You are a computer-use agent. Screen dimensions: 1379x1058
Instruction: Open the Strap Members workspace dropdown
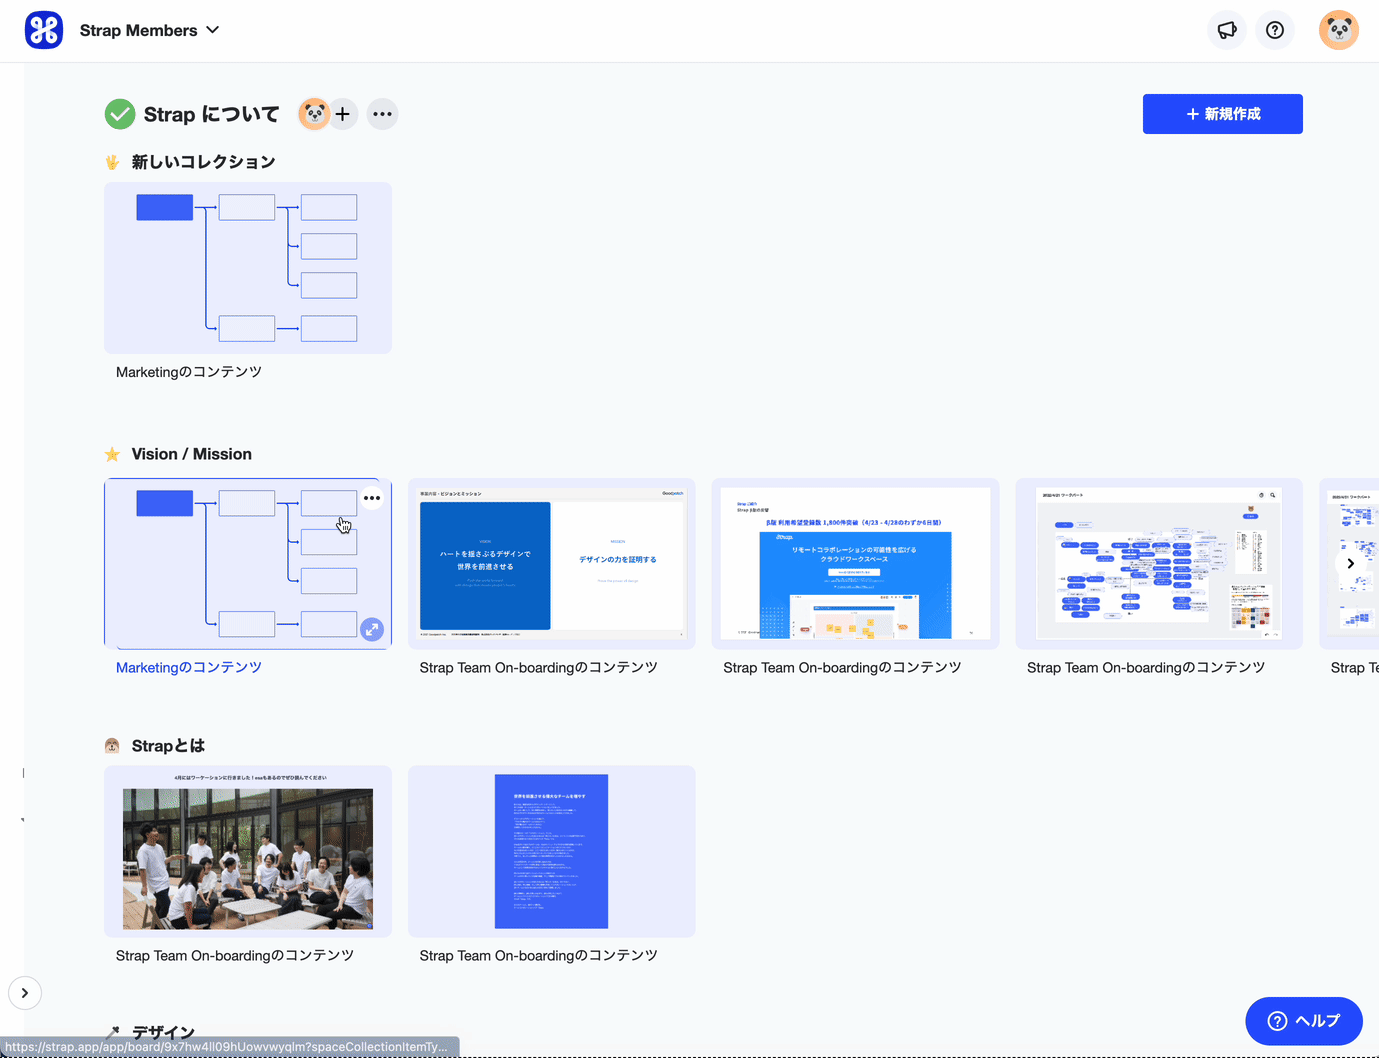point(150,30)
